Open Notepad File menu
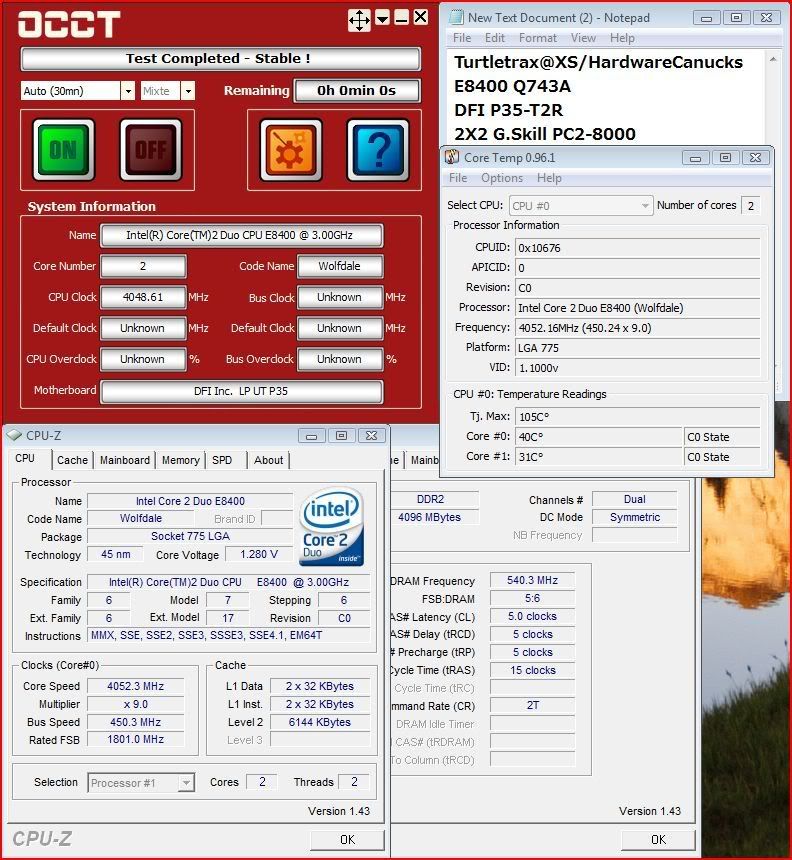 [x=462, y=38]
